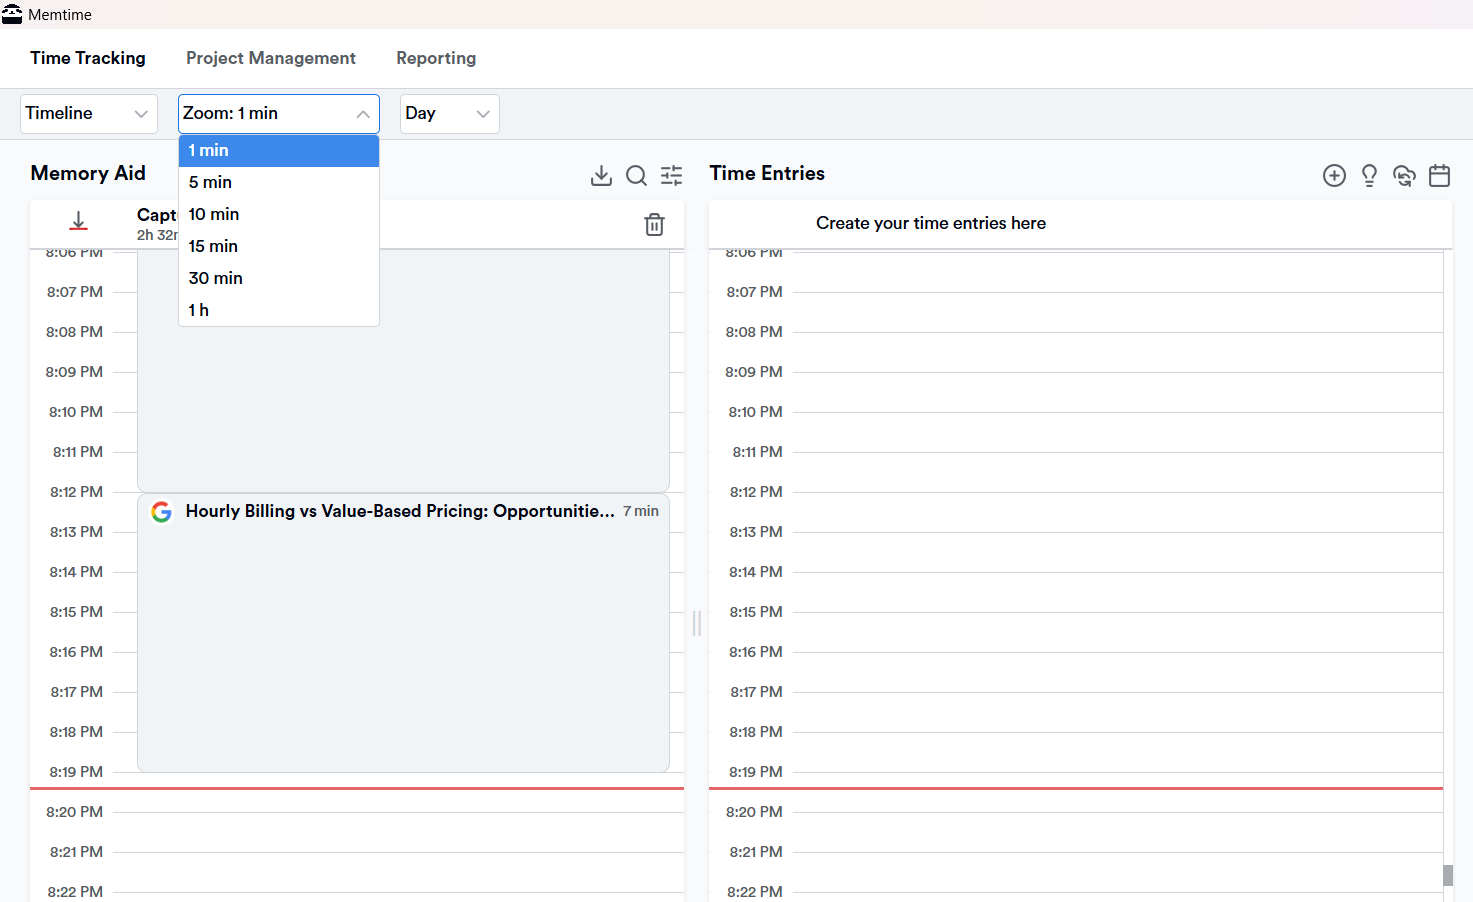Click Create your time entries here text
The height and width of the screenshot is (902, 1473).
point(931,223)
